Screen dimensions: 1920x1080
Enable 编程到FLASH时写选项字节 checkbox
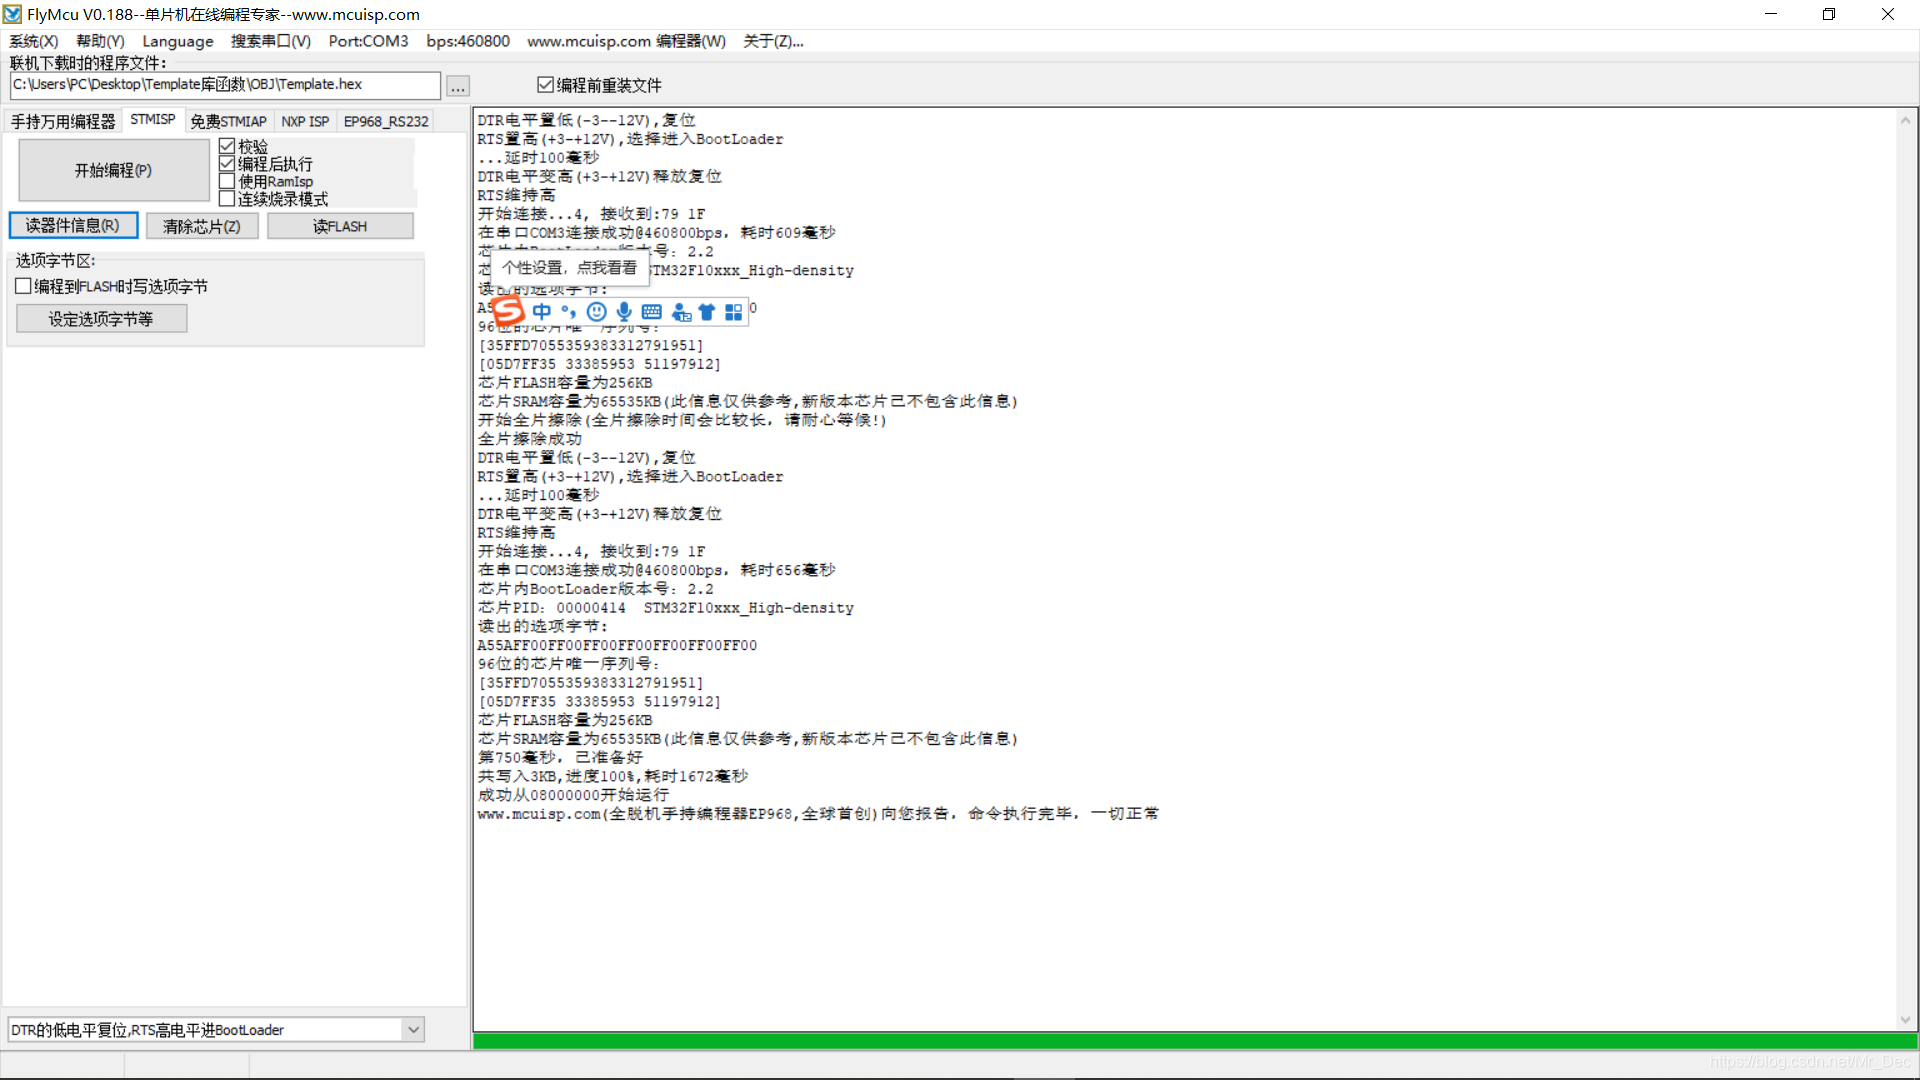(x=23, y=286)
